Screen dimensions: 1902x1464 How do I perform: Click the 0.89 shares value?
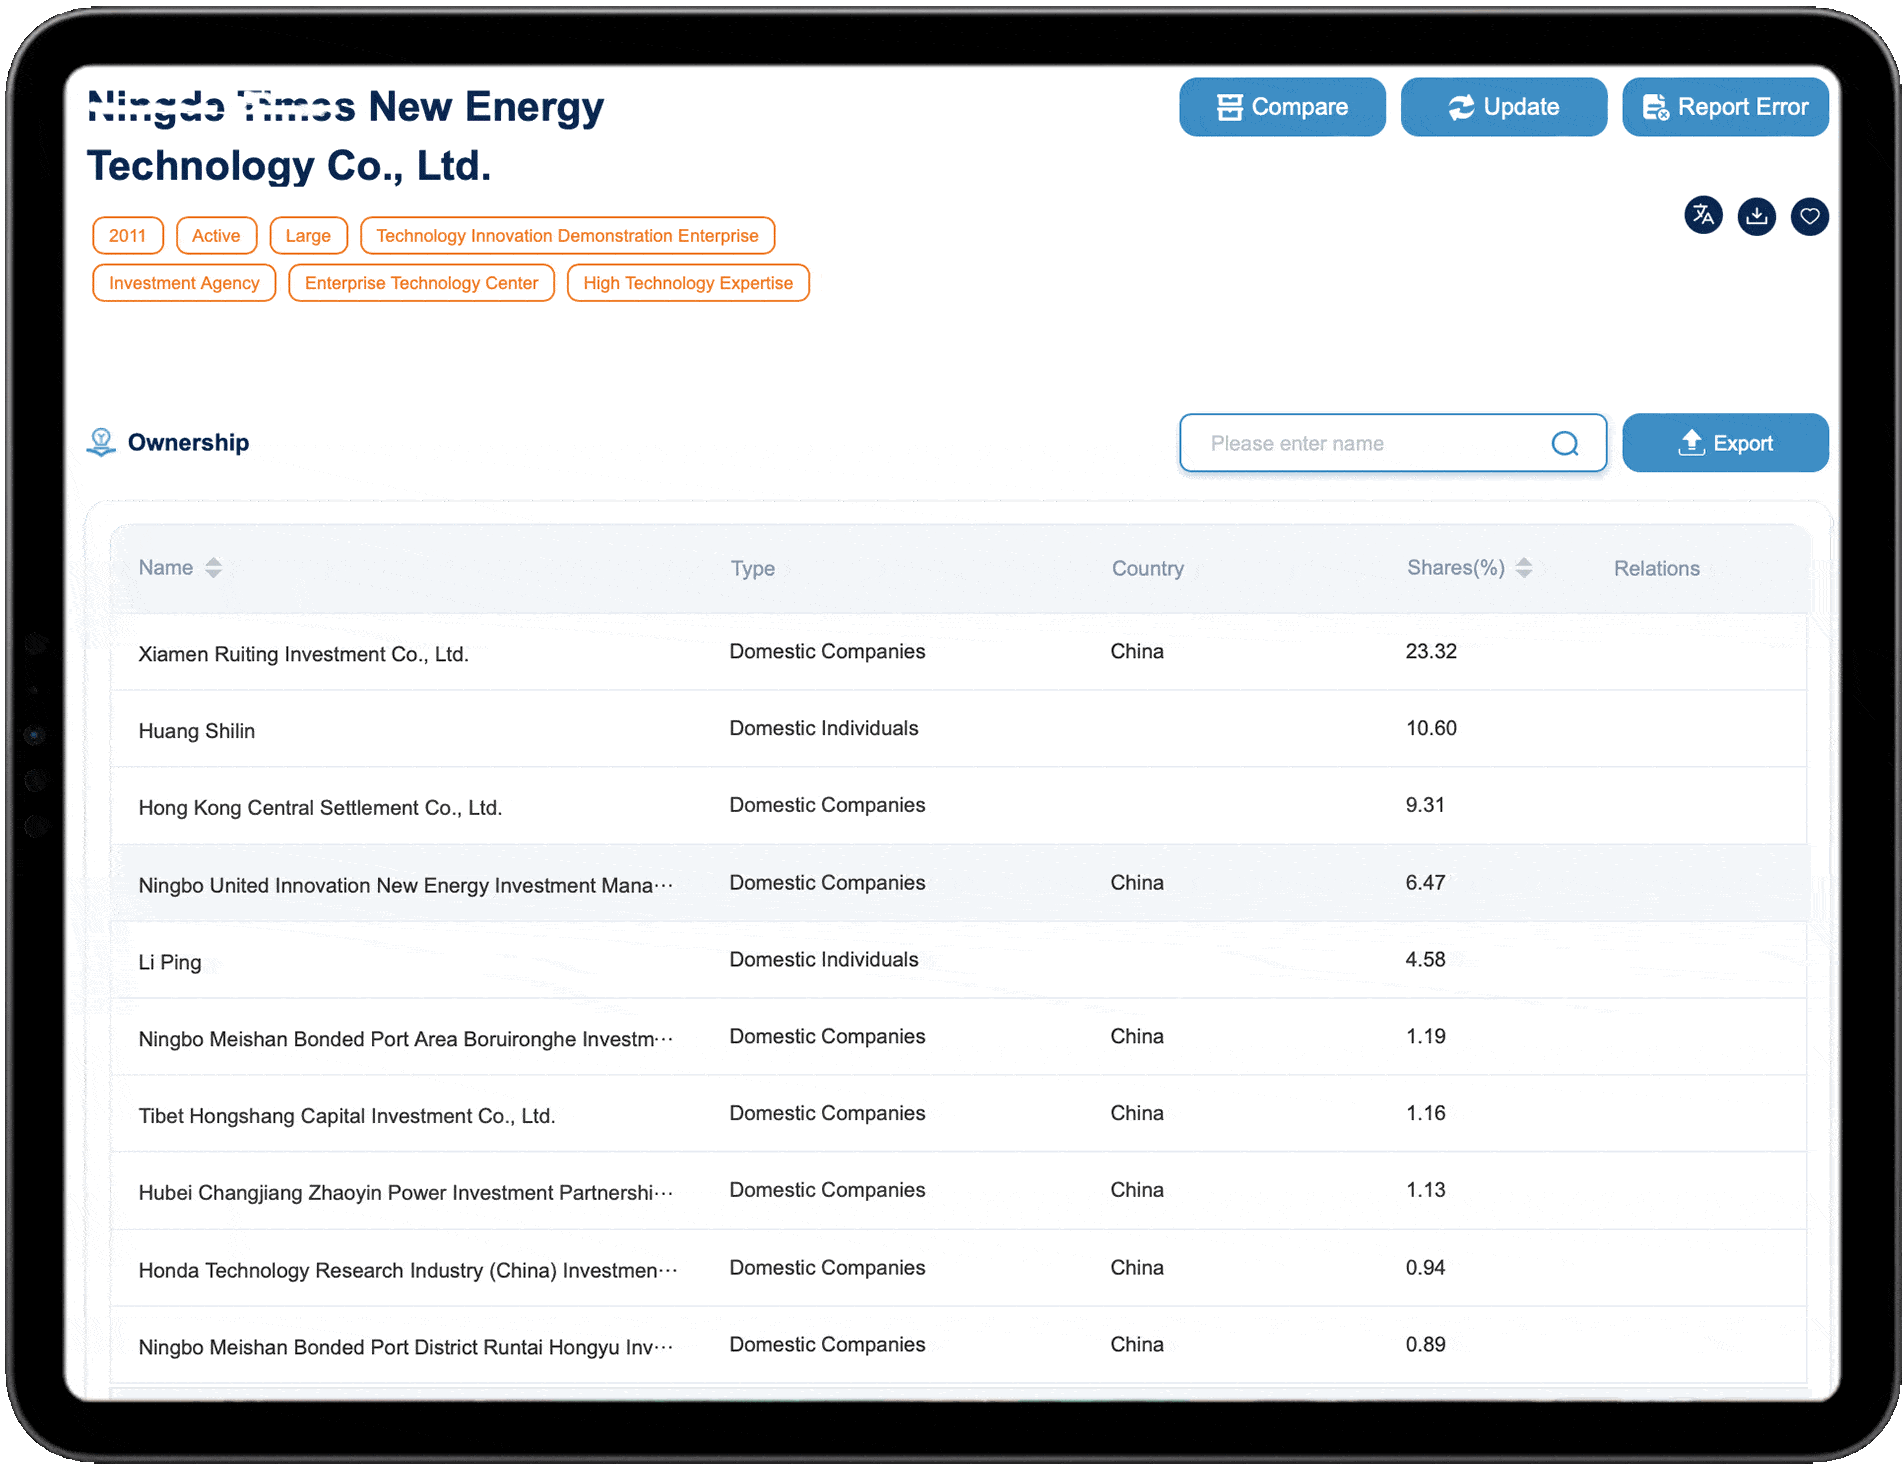(x=1425, y=1344)
